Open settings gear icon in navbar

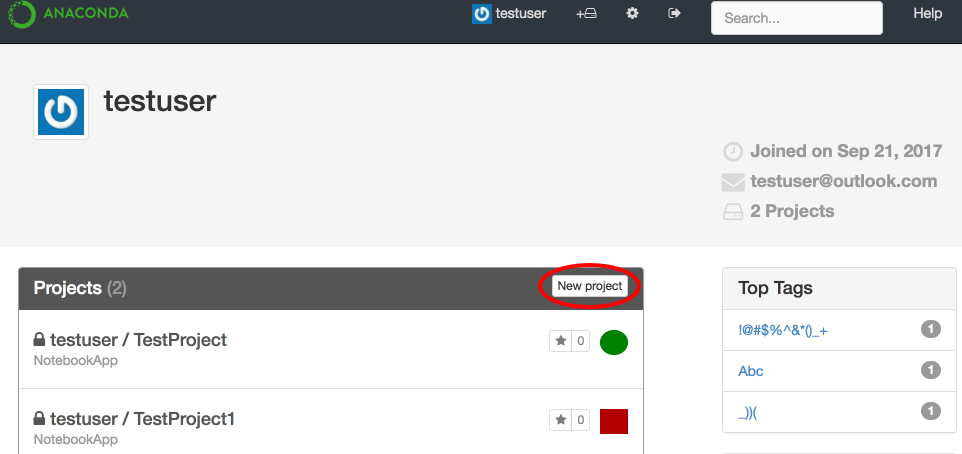(x=632, y=13)
